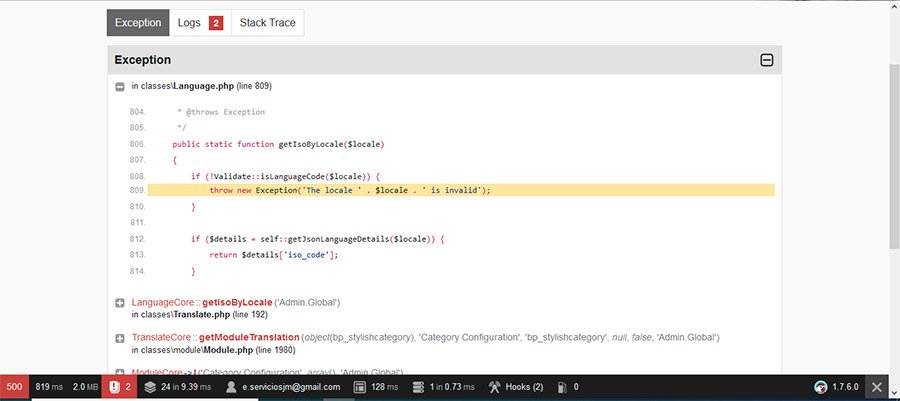Click the page's vertical scrollbar
This screenshot has height=401, width=900.
894,150
